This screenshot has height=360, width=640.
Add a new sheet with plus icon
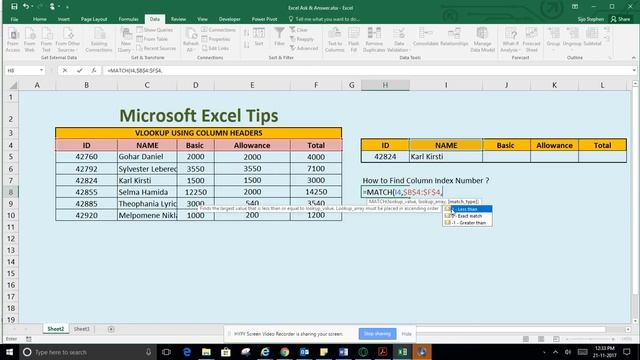click(111, 329)
